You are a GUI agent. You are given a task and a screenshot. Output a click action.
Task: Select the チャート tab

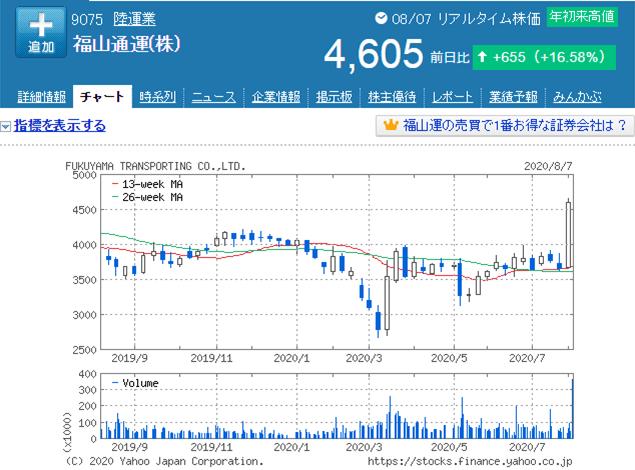click(x=102, y=97)
